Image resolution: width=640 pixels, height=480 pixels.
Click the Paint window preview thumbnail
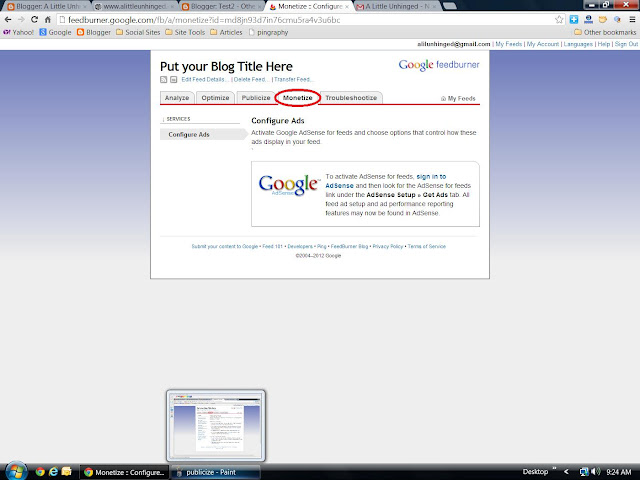point(216,425)
